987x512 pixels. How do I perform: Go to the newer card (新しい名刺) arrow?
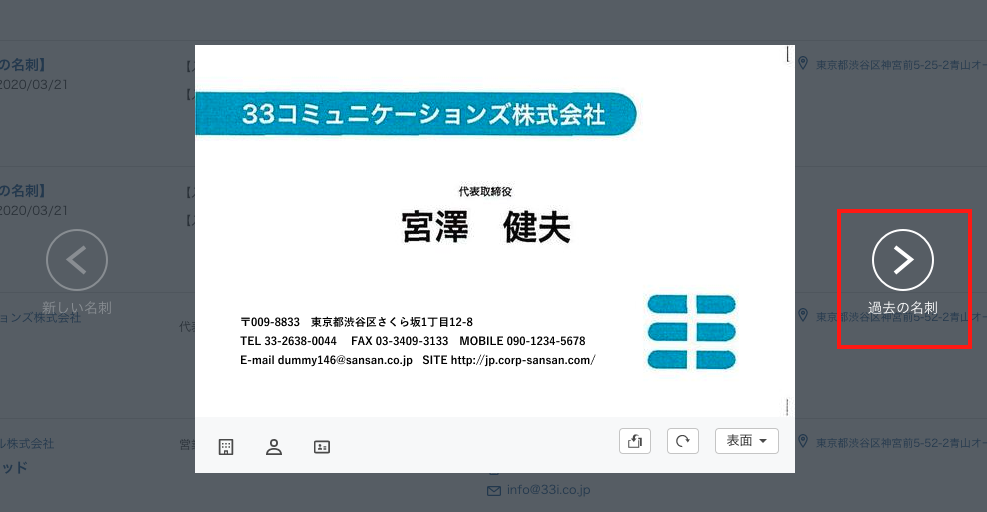coord(77,259)
